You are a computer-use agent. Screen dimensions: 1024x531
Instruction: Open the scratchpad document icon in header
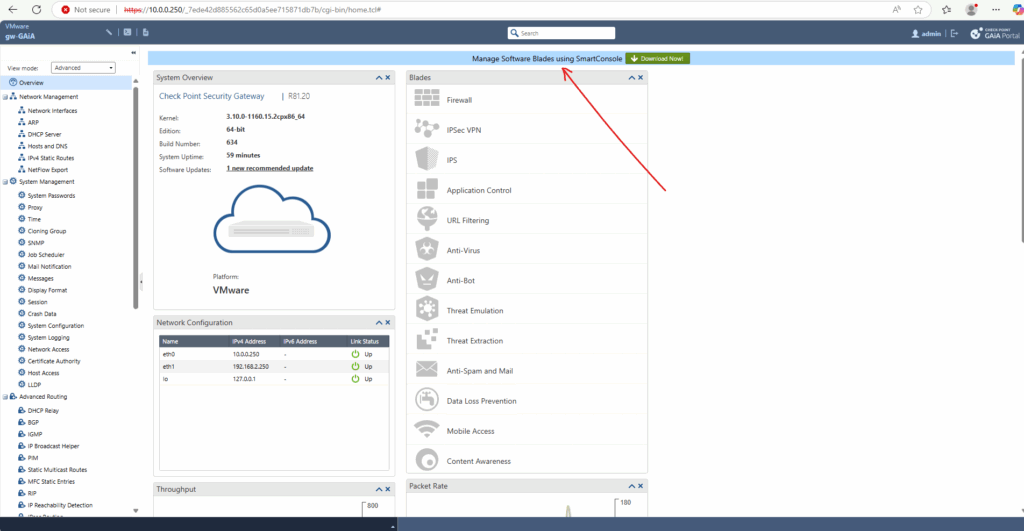click(x=146, y=32)
